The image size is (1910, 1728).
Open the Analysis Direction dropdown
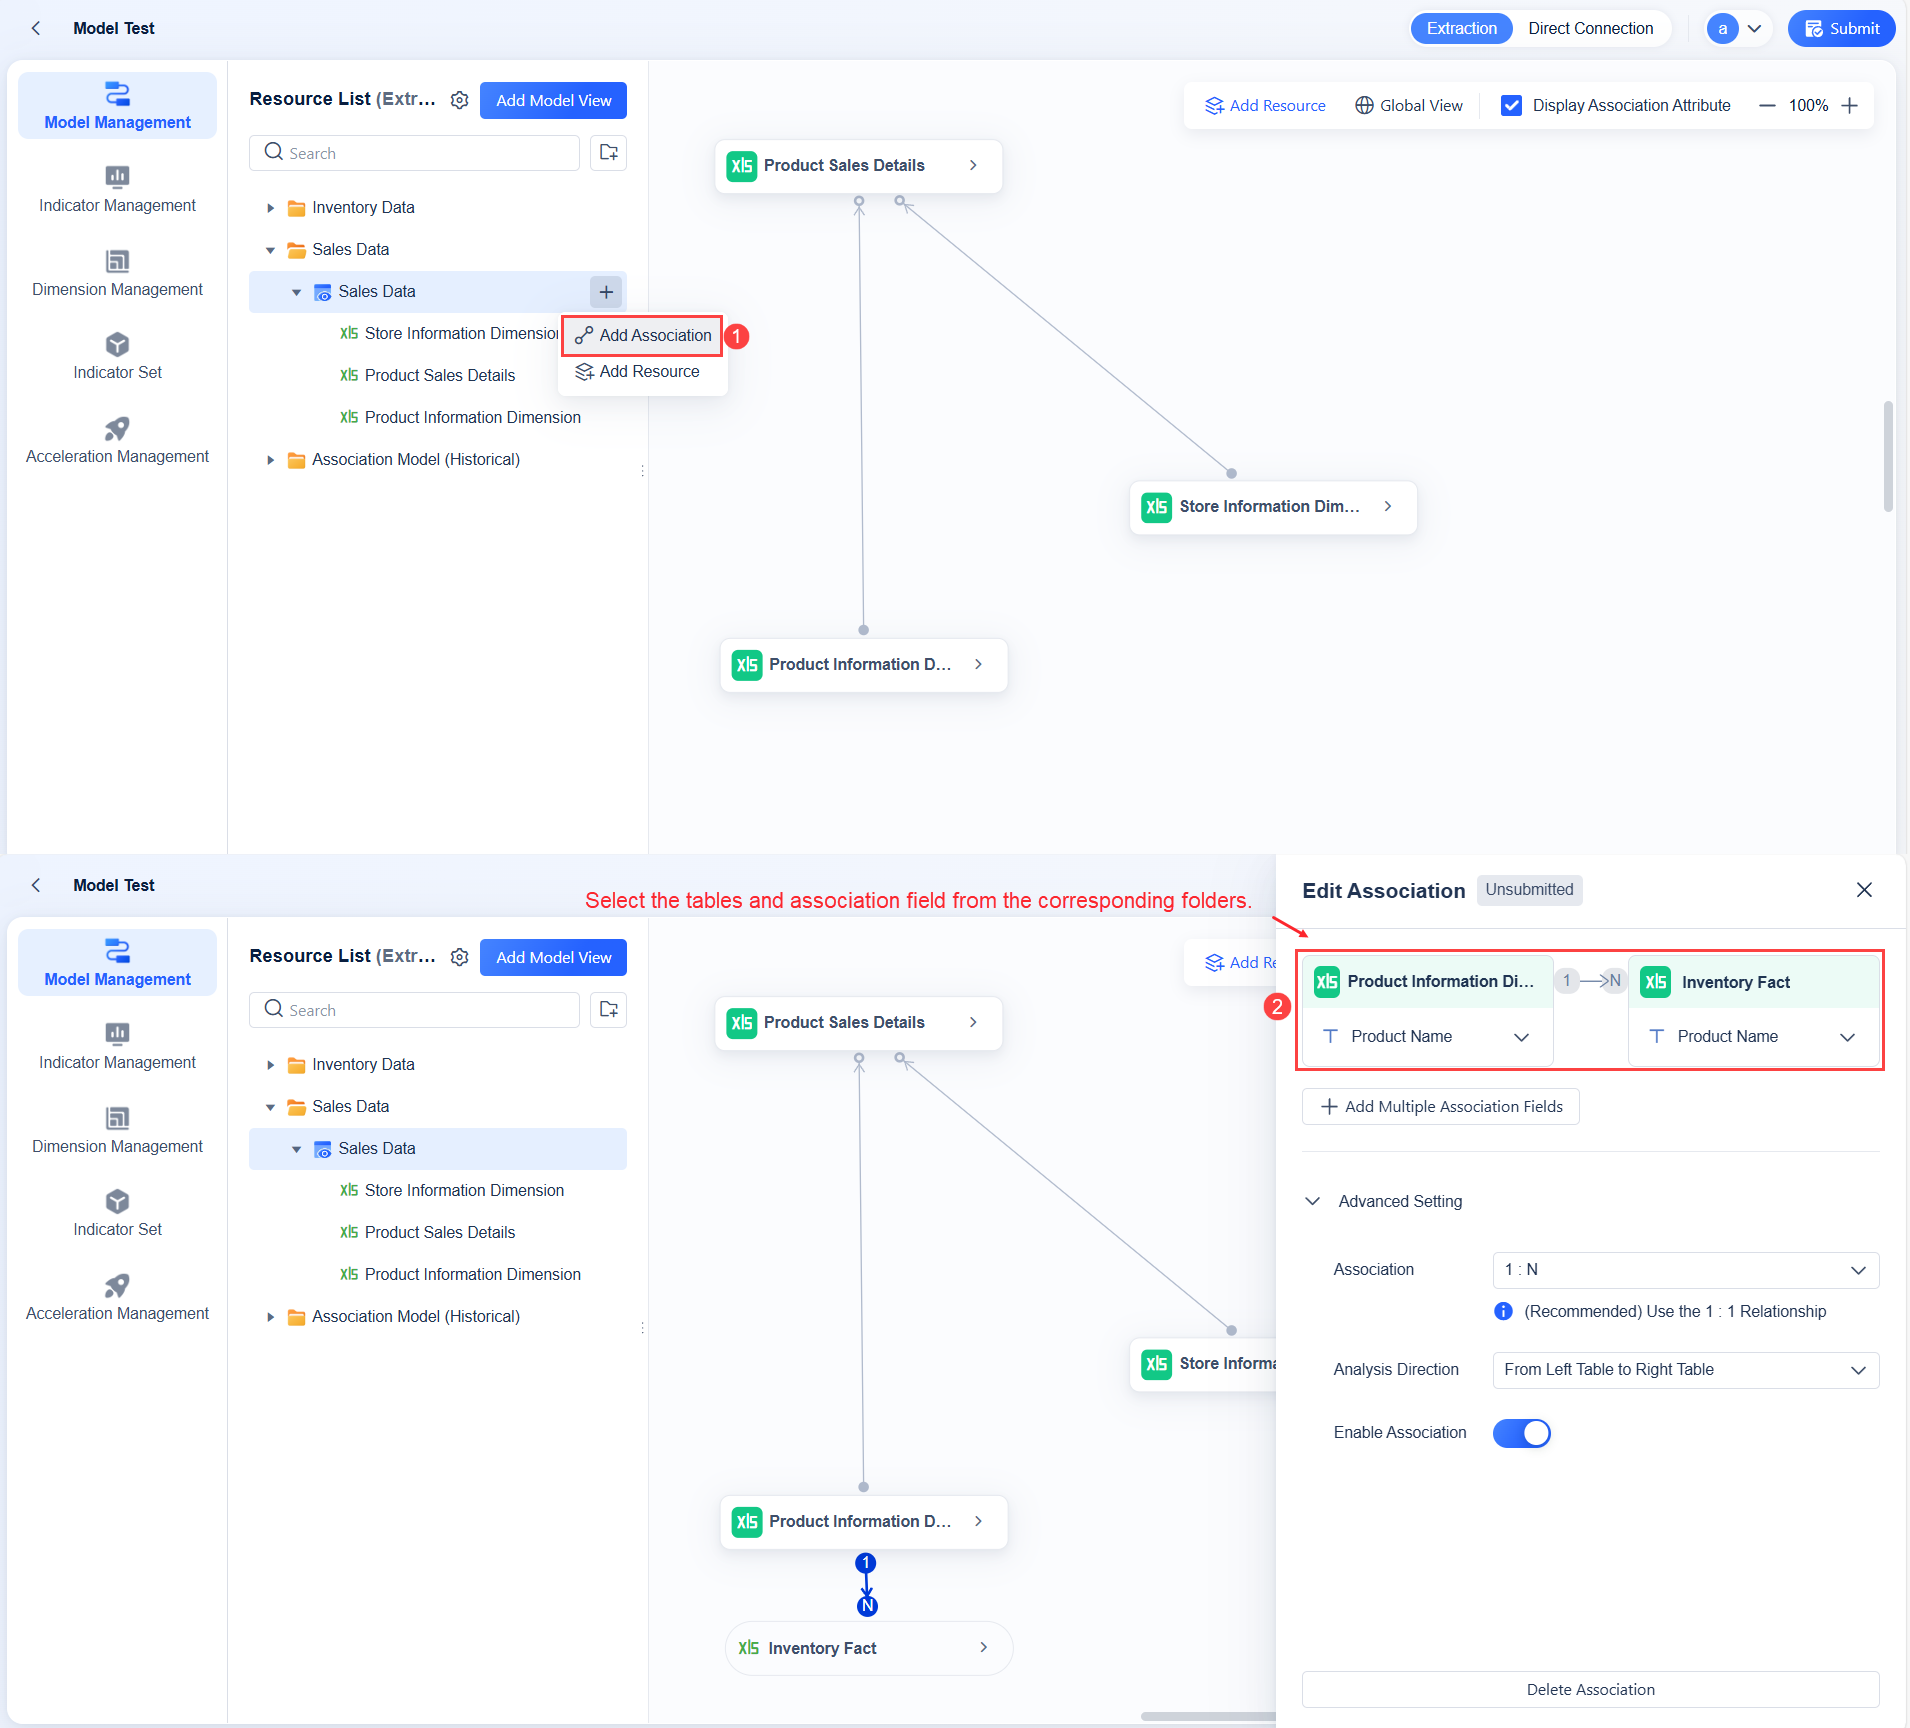[x=1685, y=1370]
